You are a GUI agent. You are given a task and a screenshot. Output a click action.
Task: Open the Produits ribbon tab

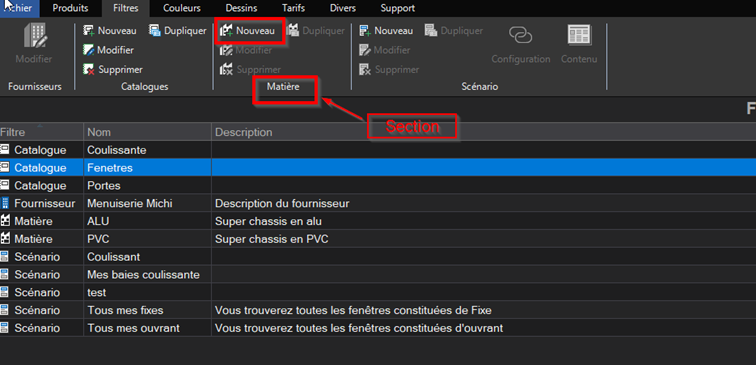tap(70, 8)
